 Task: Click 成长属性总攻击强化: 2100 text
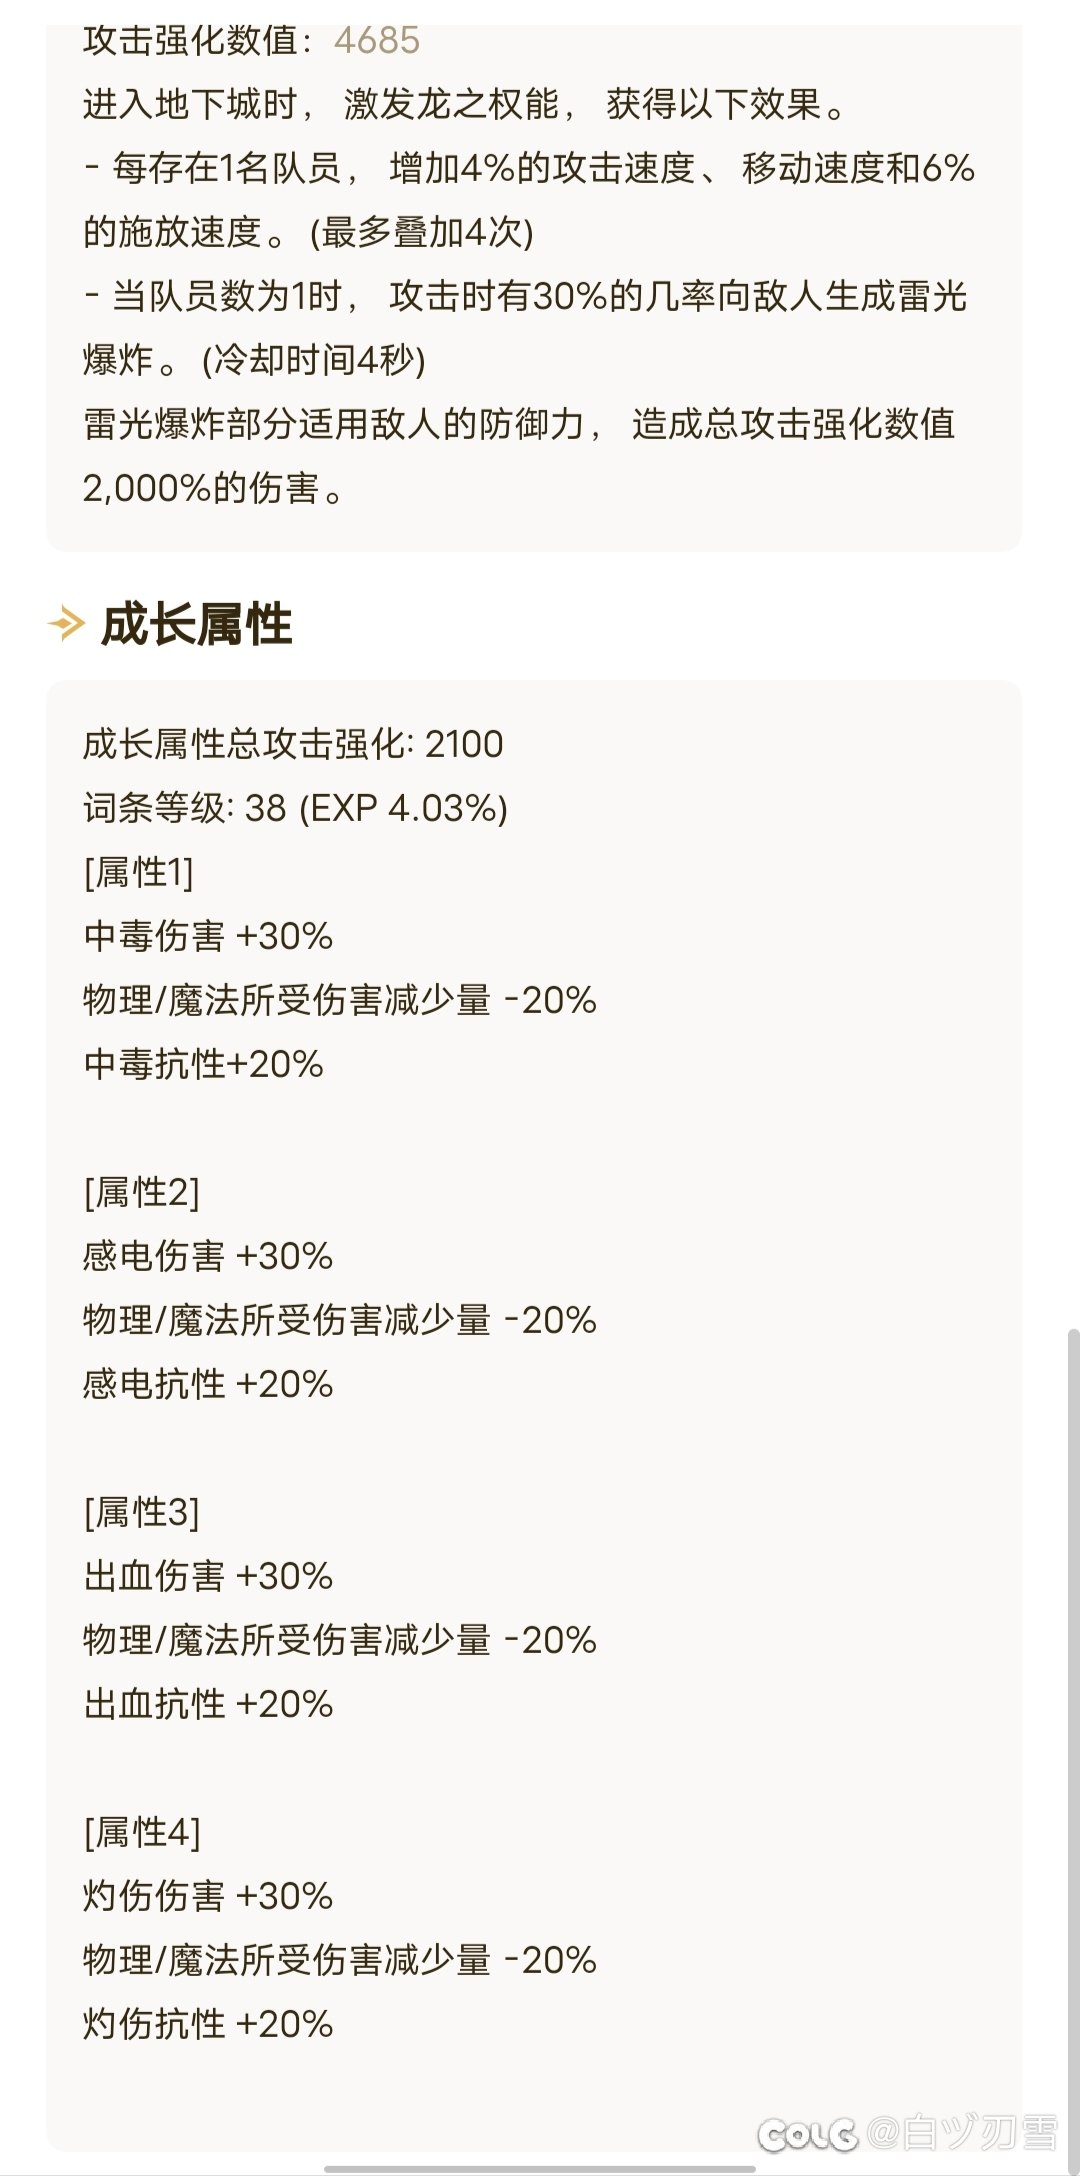click(x=293, y=744)
